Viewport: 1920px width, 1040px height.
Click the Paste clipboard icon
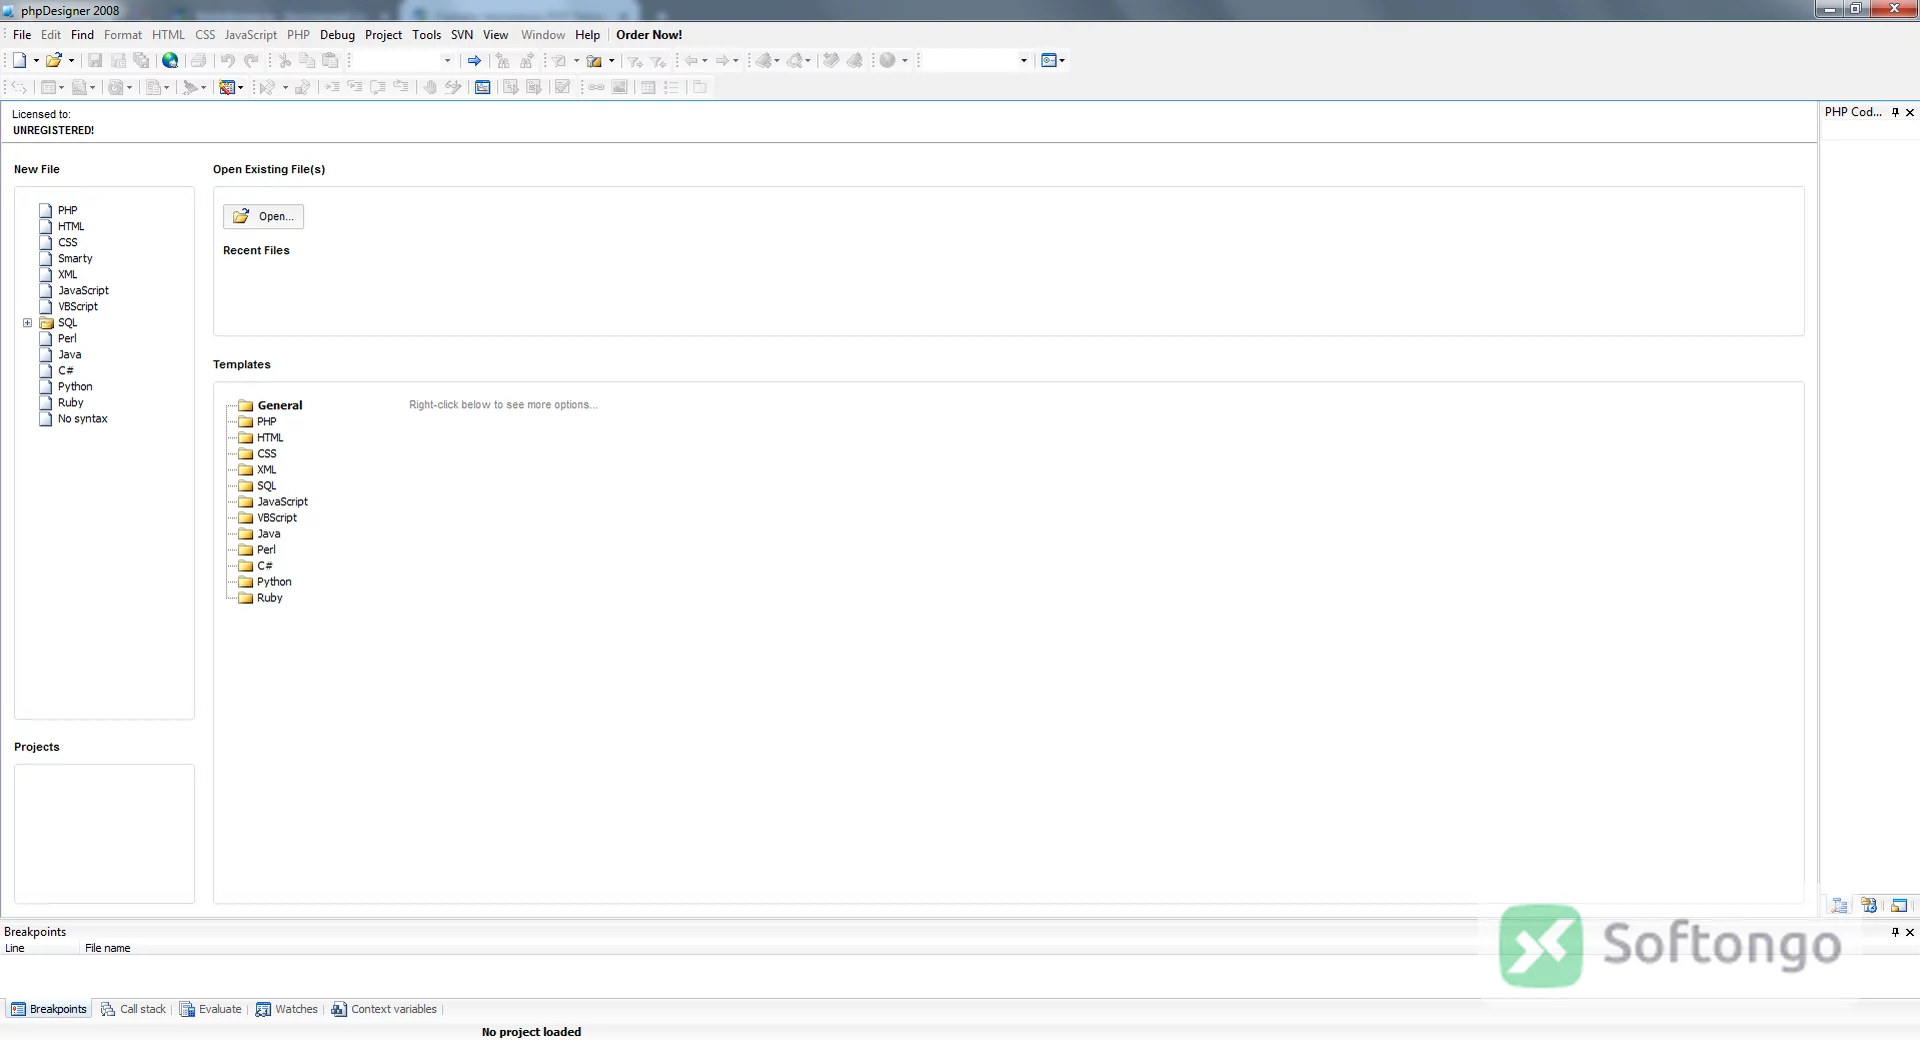coord(331,61)
